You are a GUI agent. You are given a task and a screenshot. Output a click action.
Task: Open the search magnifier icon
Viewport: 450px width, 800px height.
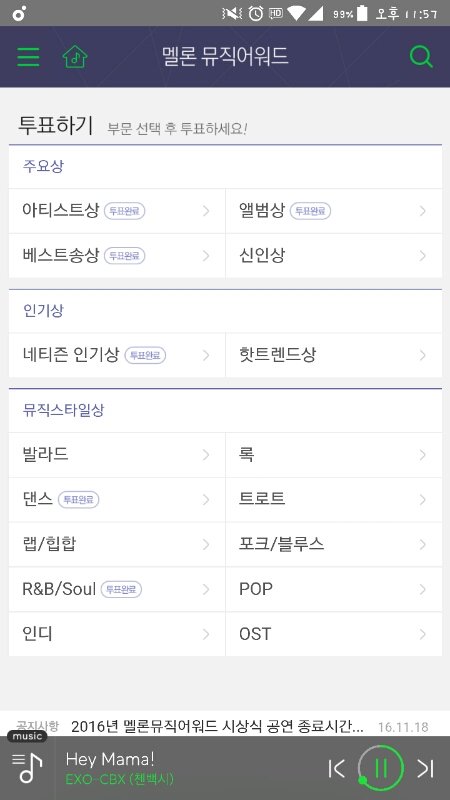[421, 57]
